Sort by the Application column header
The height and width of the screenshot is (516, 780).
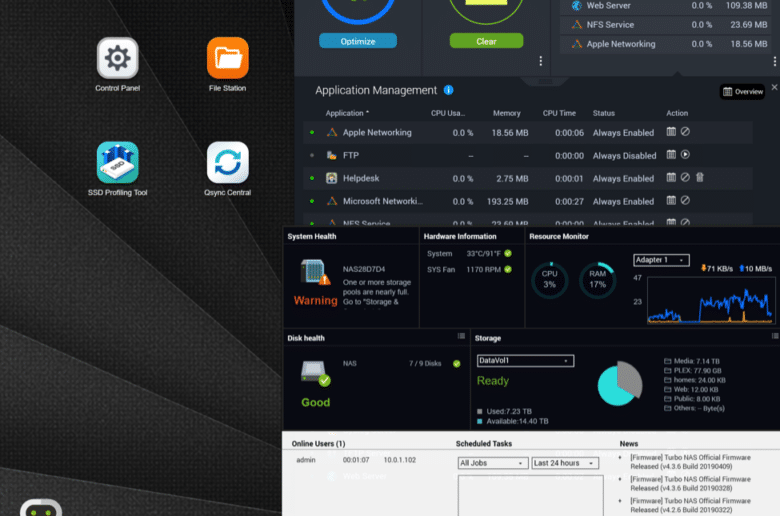tap(347, 113)
